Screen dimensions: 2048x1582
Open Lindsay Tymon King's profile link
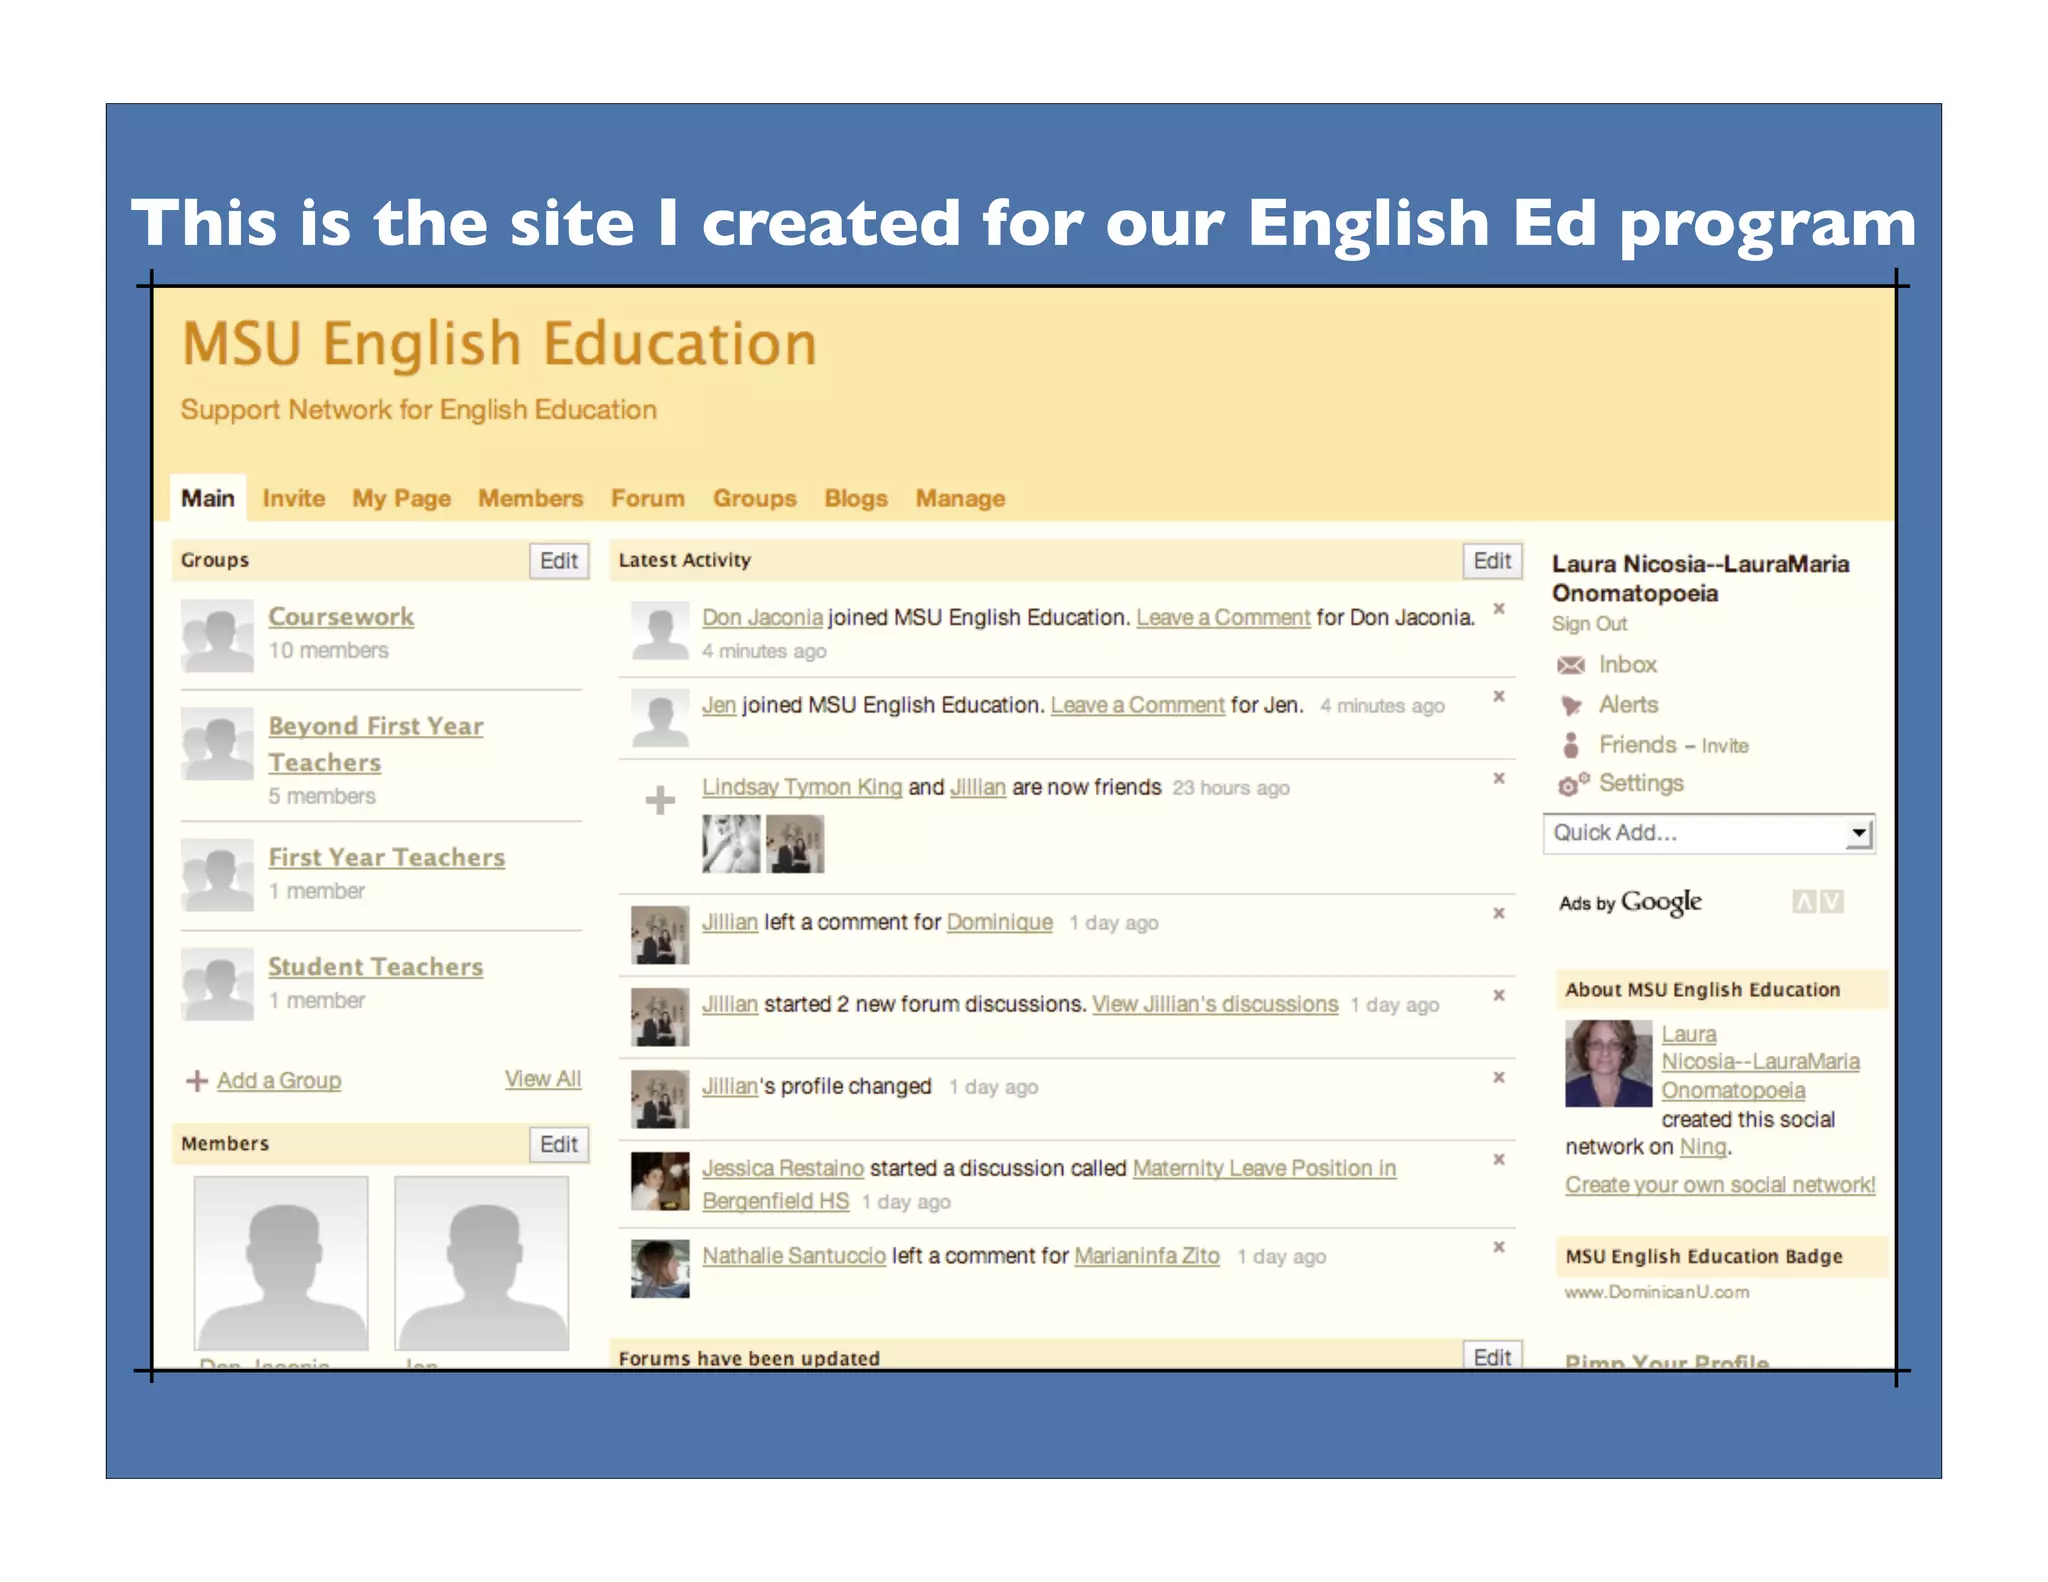(x=802, y=787)
